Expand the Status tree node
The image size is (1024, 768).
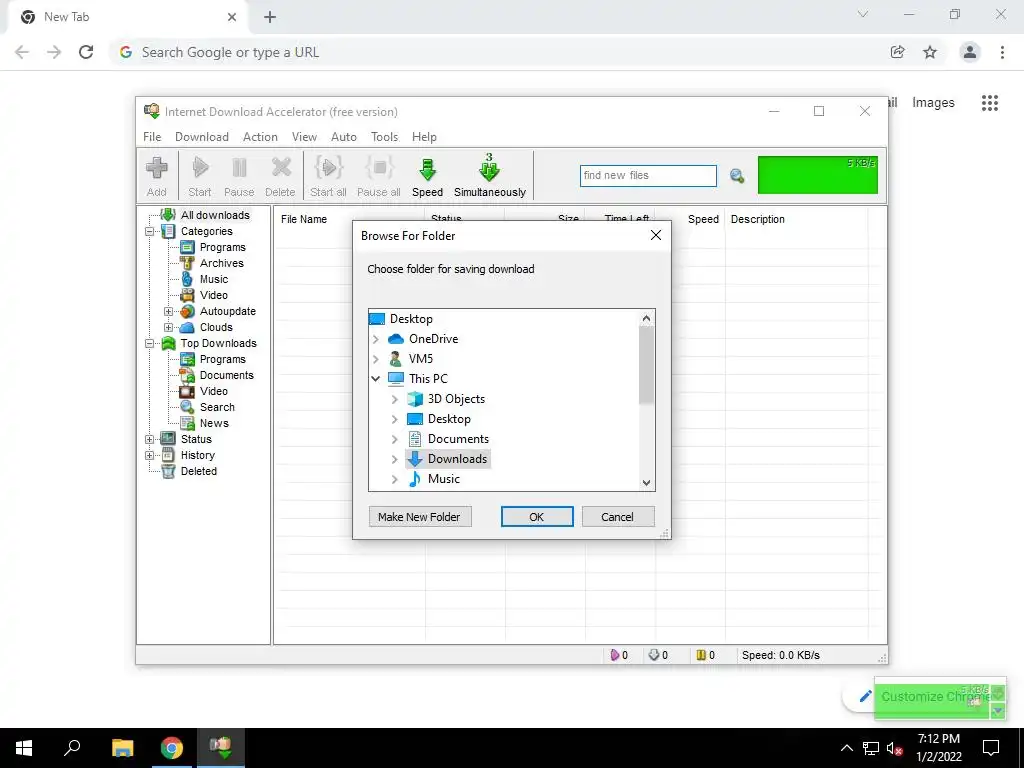pos(150,440)
